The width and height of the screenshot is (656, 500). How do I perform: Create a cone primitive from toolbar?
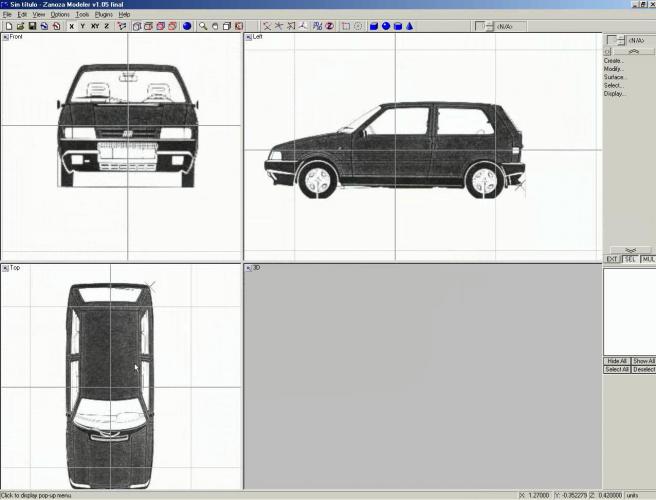(x=410, y=26)
